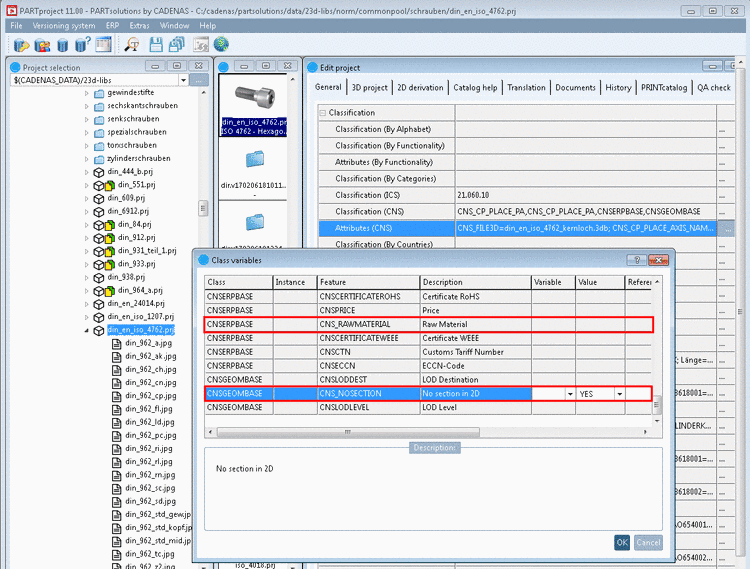
Task: Click the save (floppy disk) toolbar icon
Action: [x=155, y=44]
